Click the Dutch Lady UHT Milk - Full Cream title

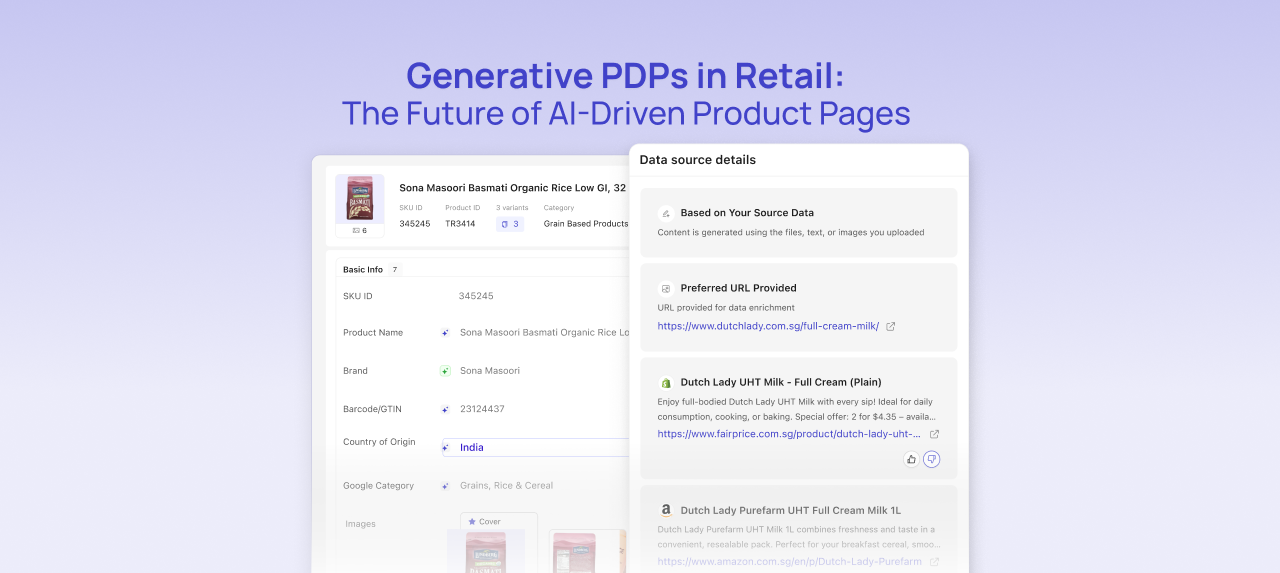pos(781,382)
